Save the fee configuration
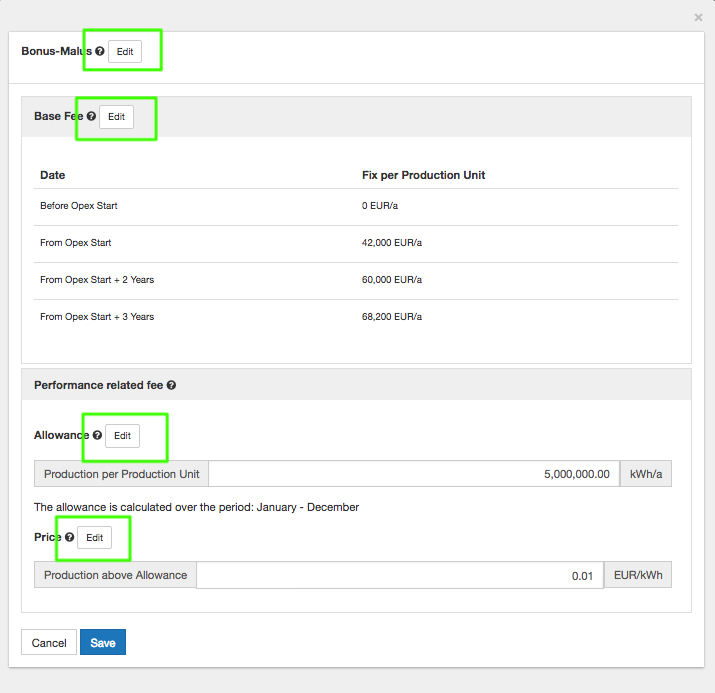Viewport: 715px width, 693px height. pyautogui.click(x=103, y=643)
